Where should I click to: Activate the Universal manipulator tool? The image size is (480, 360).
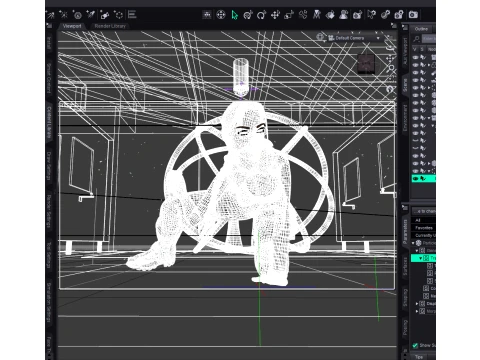(x=248, y=15)
